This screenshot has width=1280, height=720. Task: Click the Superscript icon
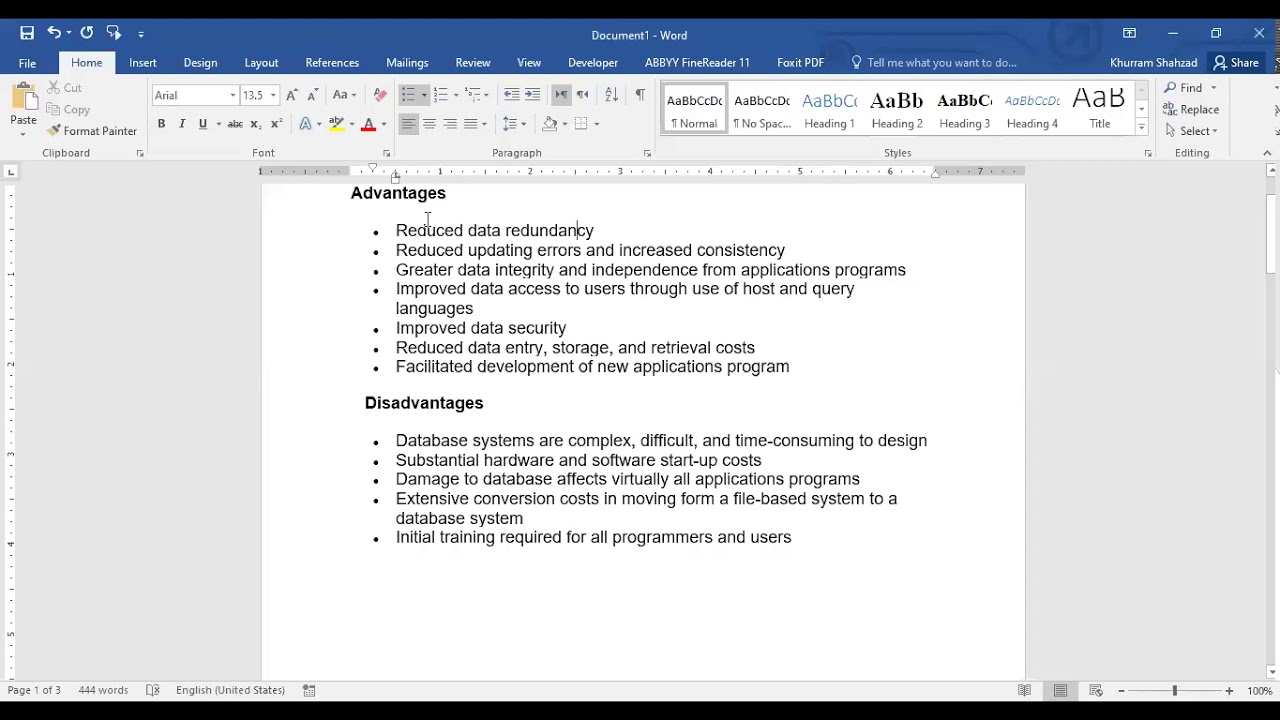(276, 124)
